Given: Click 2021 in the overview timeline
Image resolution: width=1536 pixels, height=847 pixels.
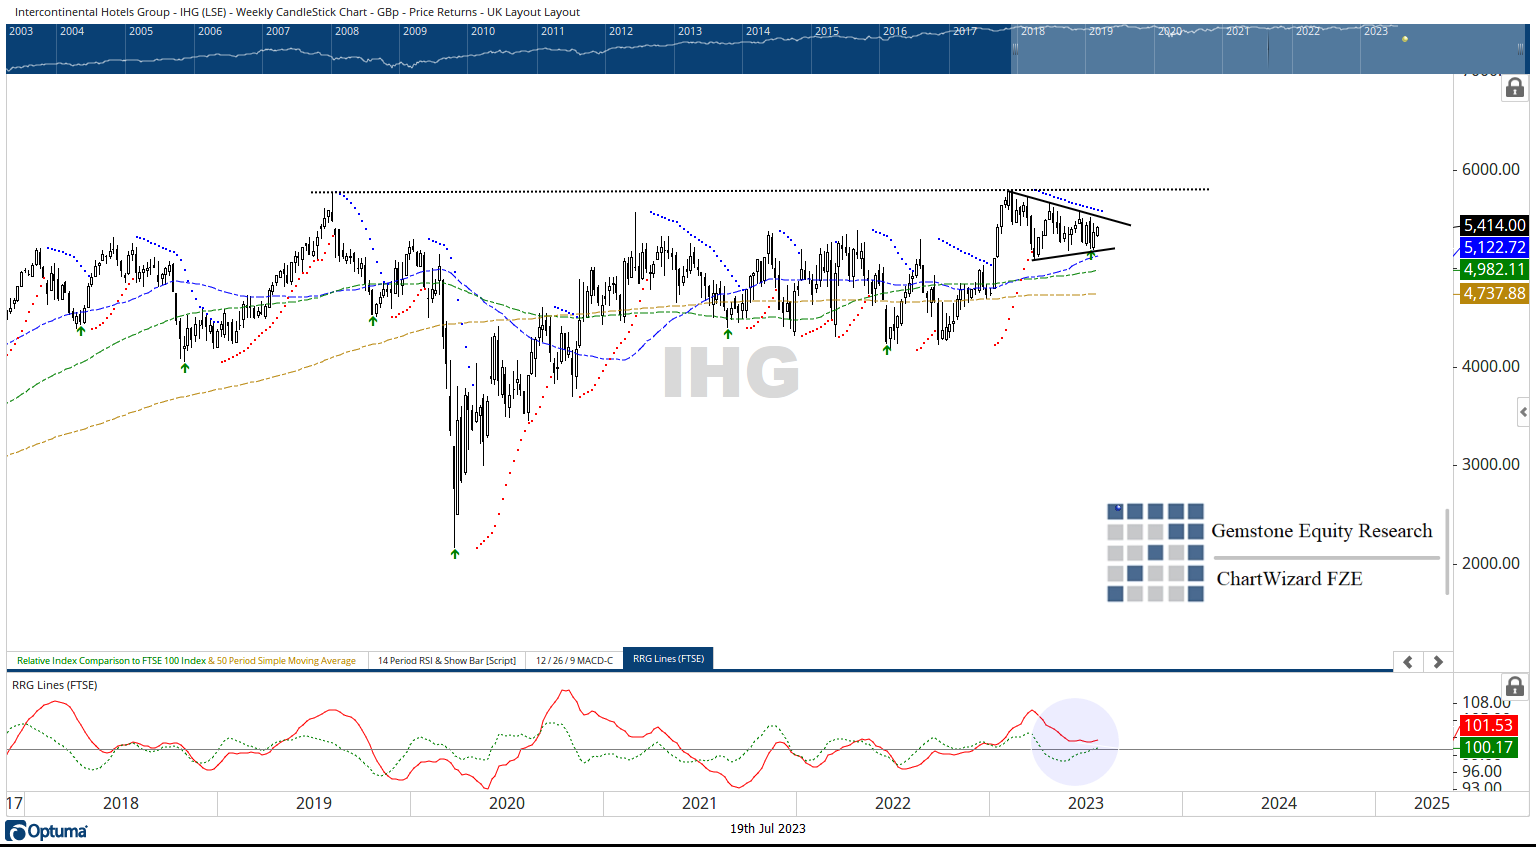Looking at the screenshot, I should point(1238,31).
